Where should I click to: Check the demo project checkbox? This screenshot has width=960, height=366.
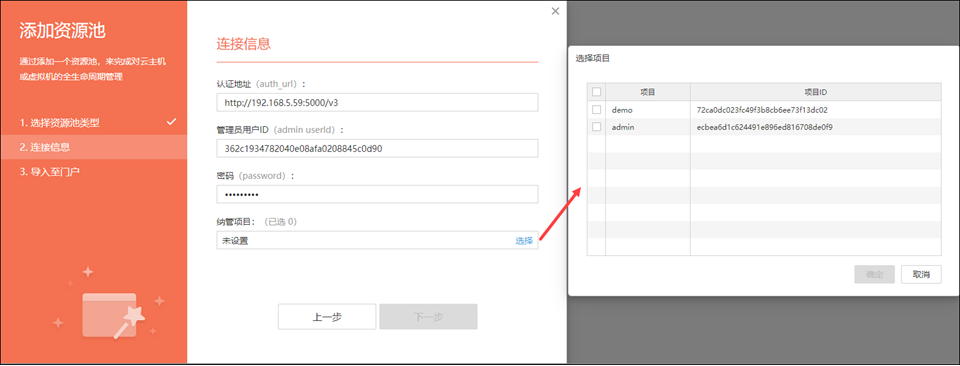pos(596,110)
